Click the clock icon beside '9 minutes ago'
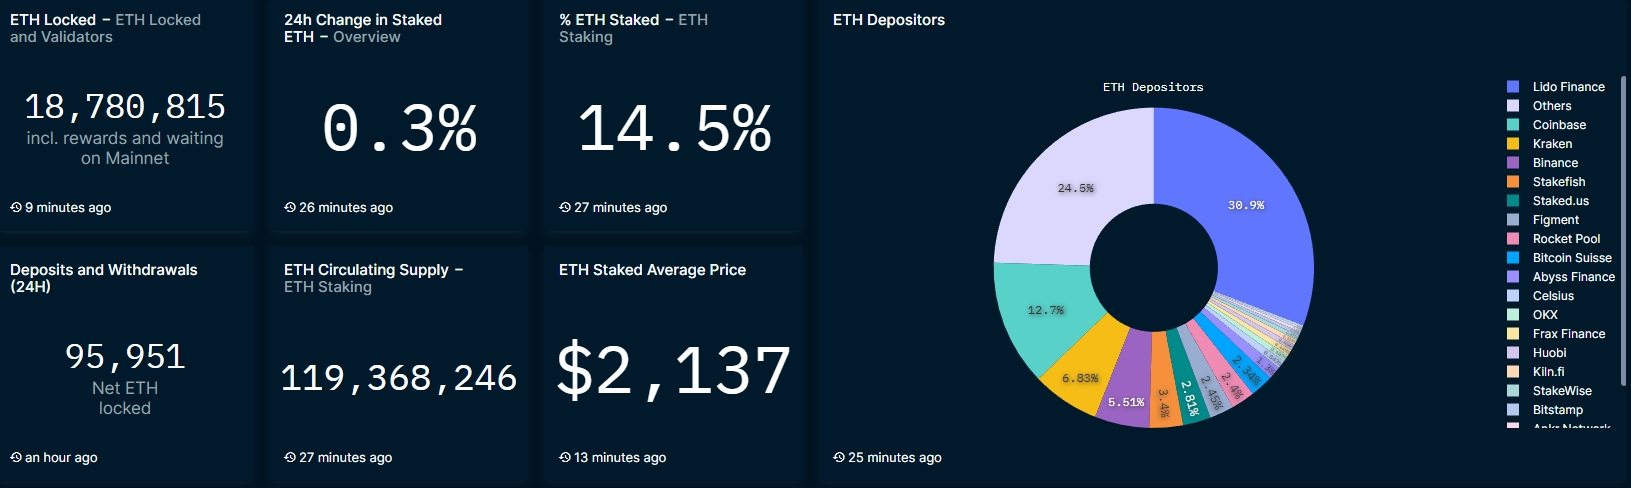Viewport: 1631px width, 488px height. [x=16, y=208]
